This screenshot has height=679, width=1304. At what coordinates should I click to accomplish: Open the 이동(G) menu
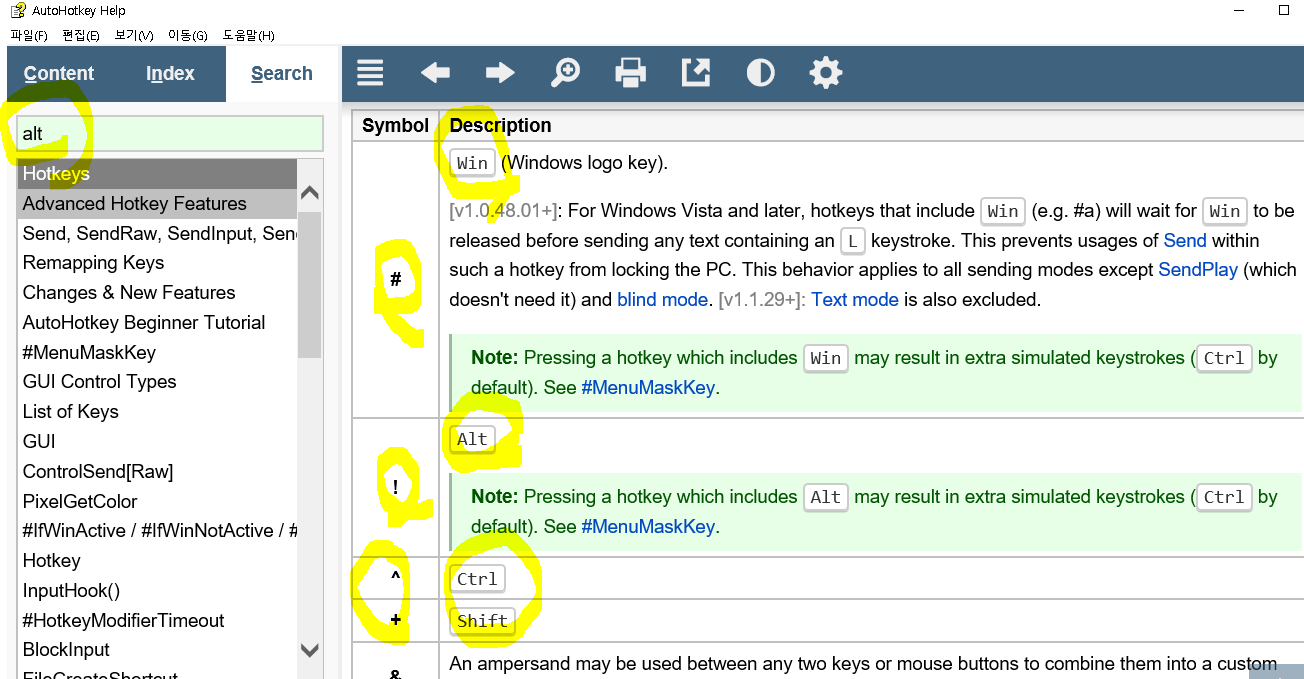(187, 35)
